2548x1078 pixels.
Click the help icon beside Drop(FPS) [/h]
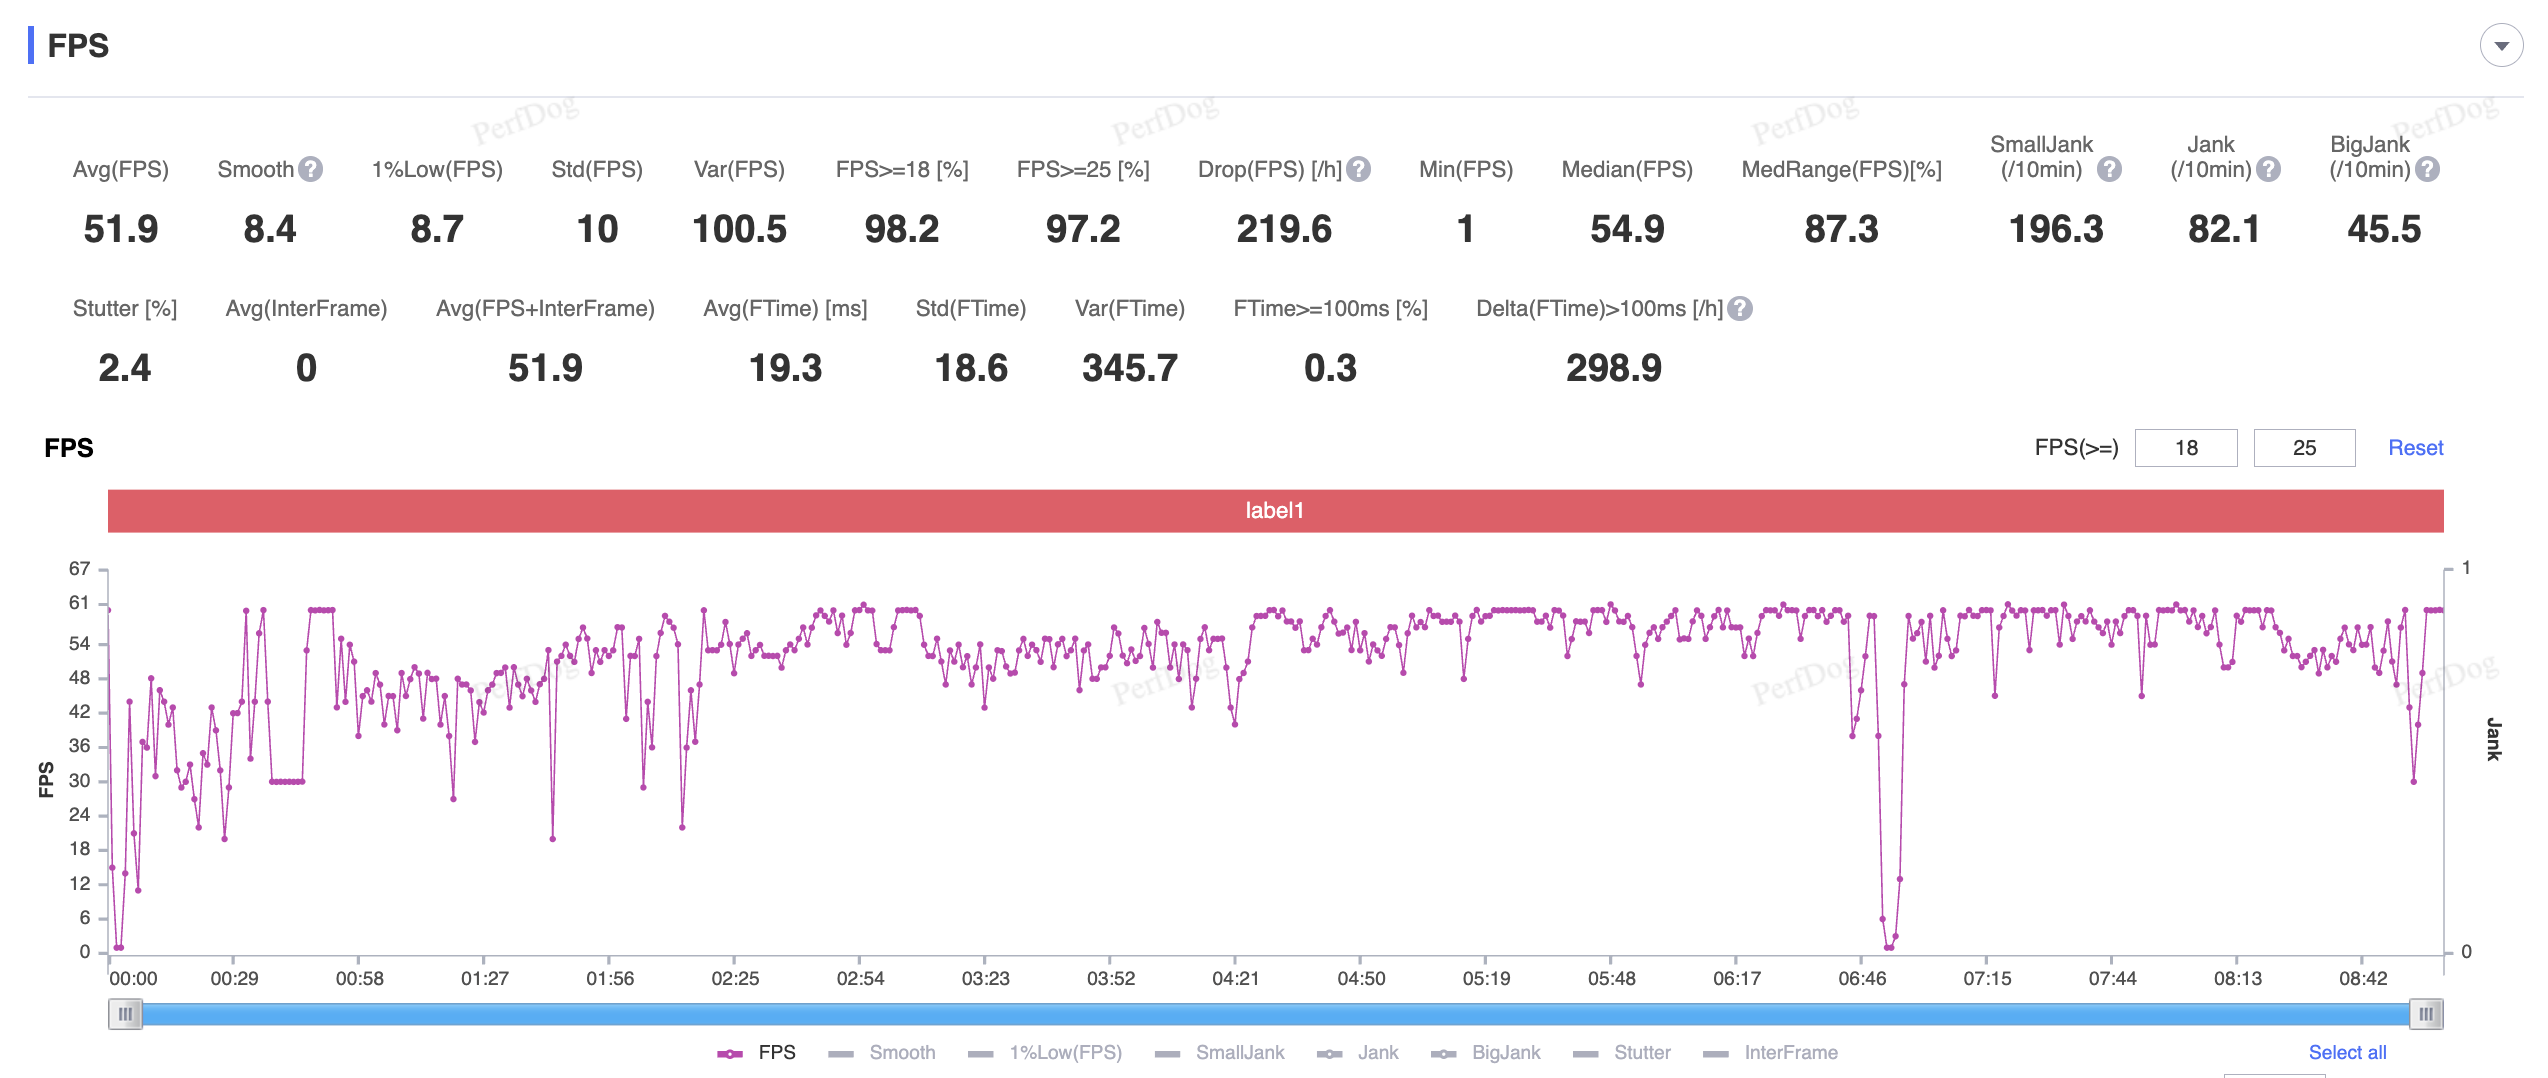1358,169
